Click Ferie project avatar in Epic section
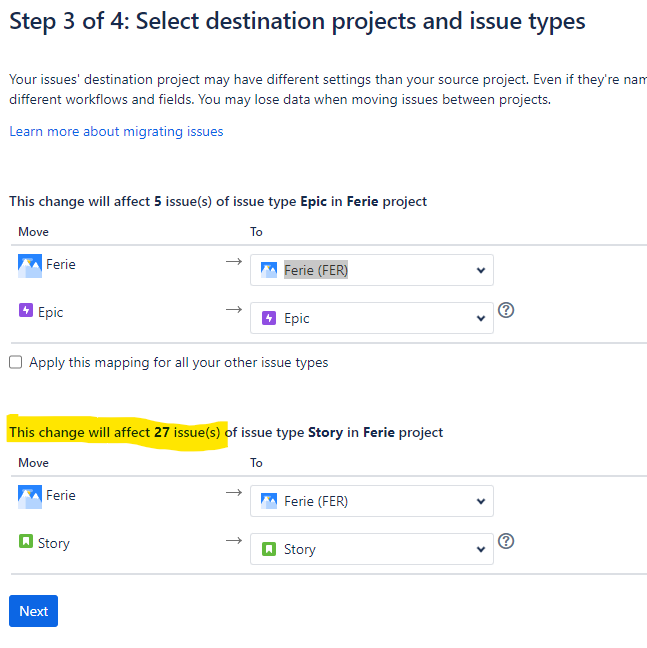 tap(30, 265)
